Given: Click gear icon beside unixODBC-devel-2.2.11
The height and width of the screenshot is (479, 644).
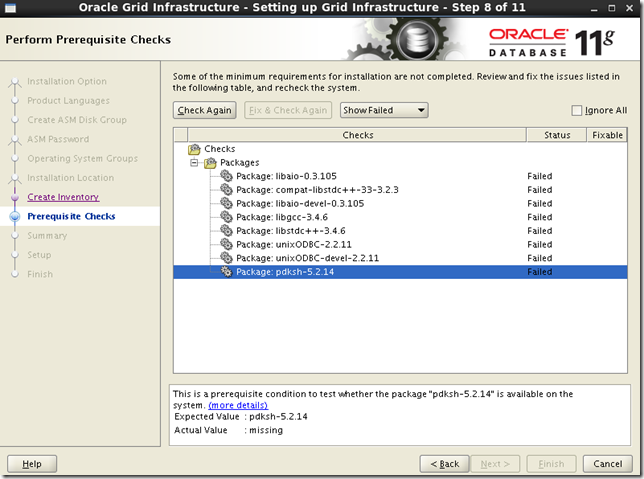Looking at the screenshot, I should [x=226, y=258].
